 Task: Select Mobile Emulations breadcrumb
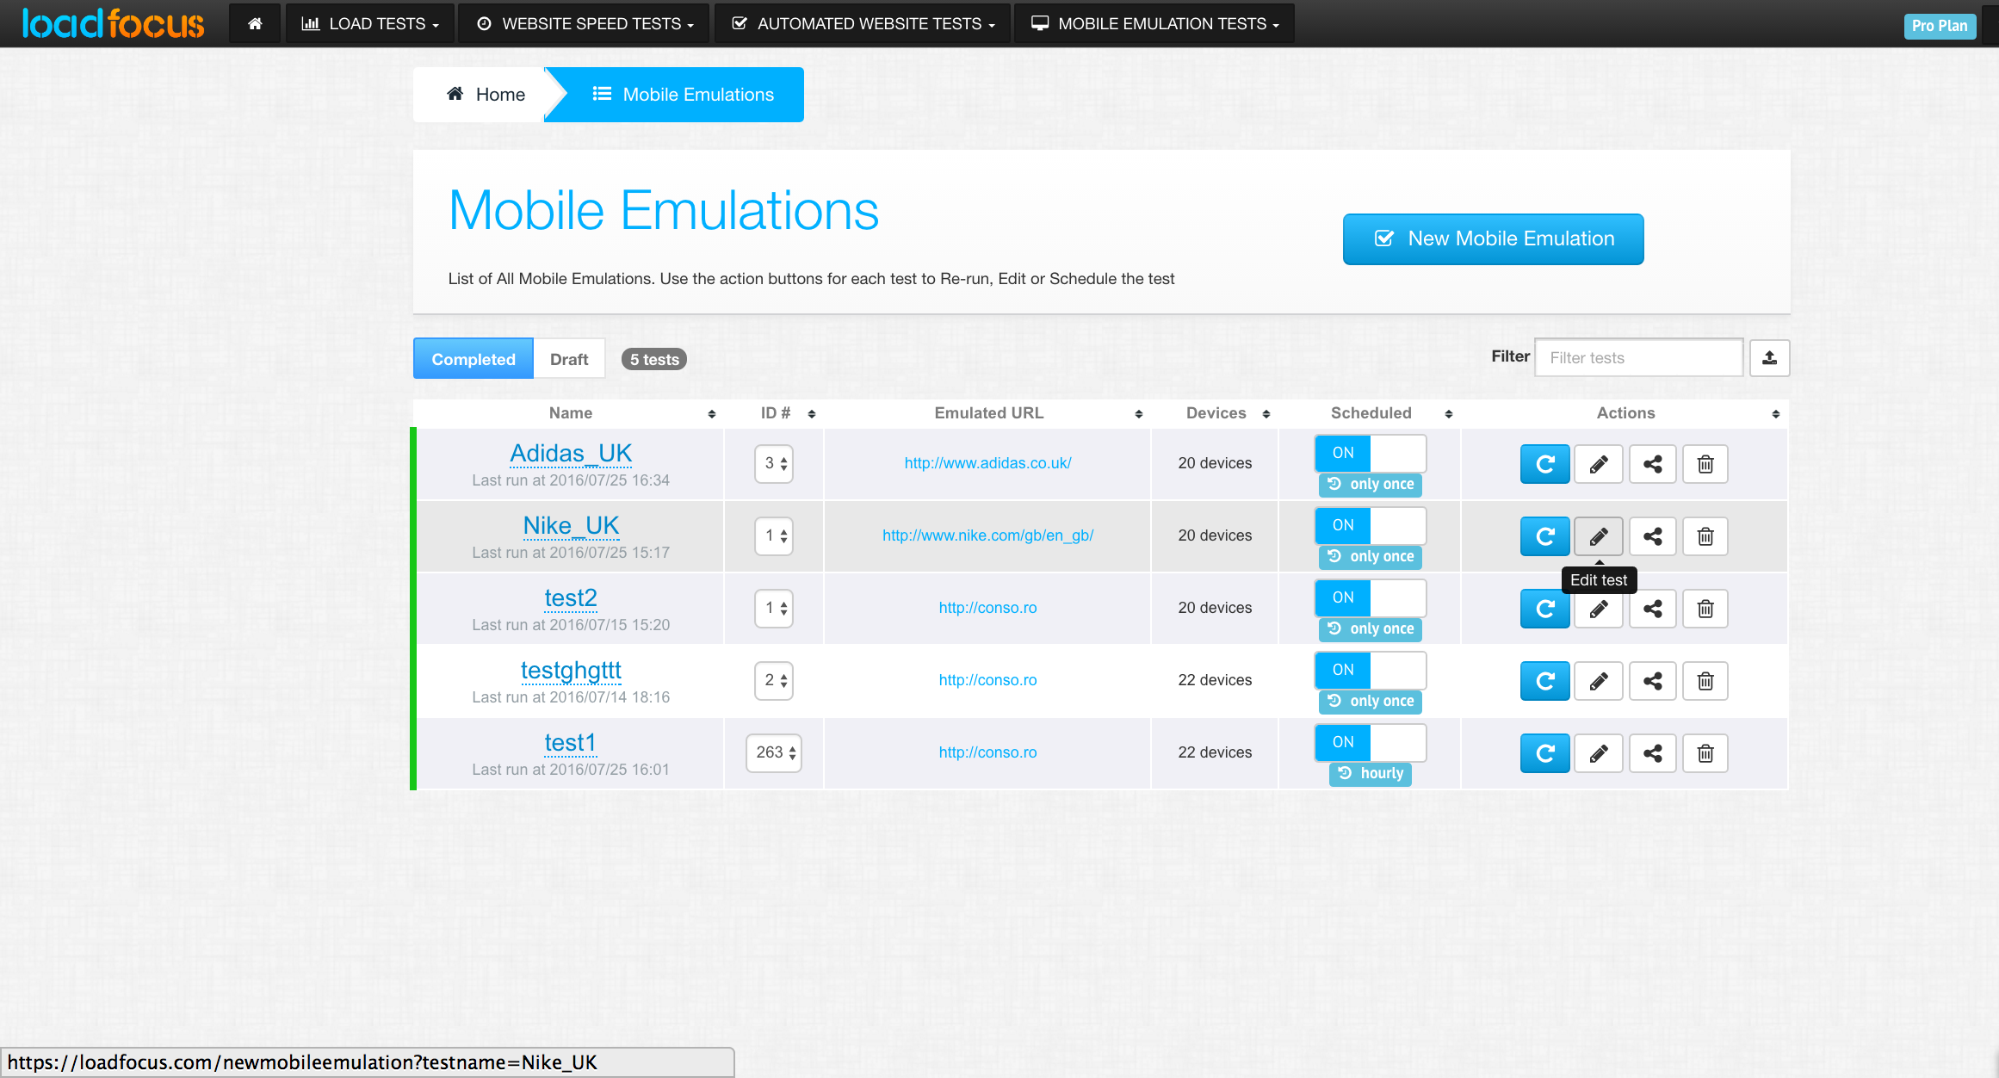click(682, 94)
